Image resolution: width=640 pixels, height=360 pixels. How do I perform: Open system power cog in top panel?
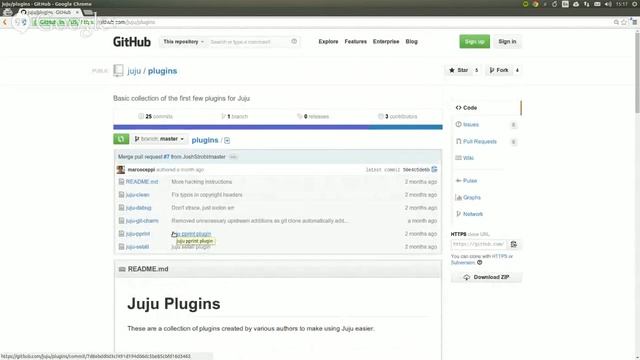tap(635, 4)
